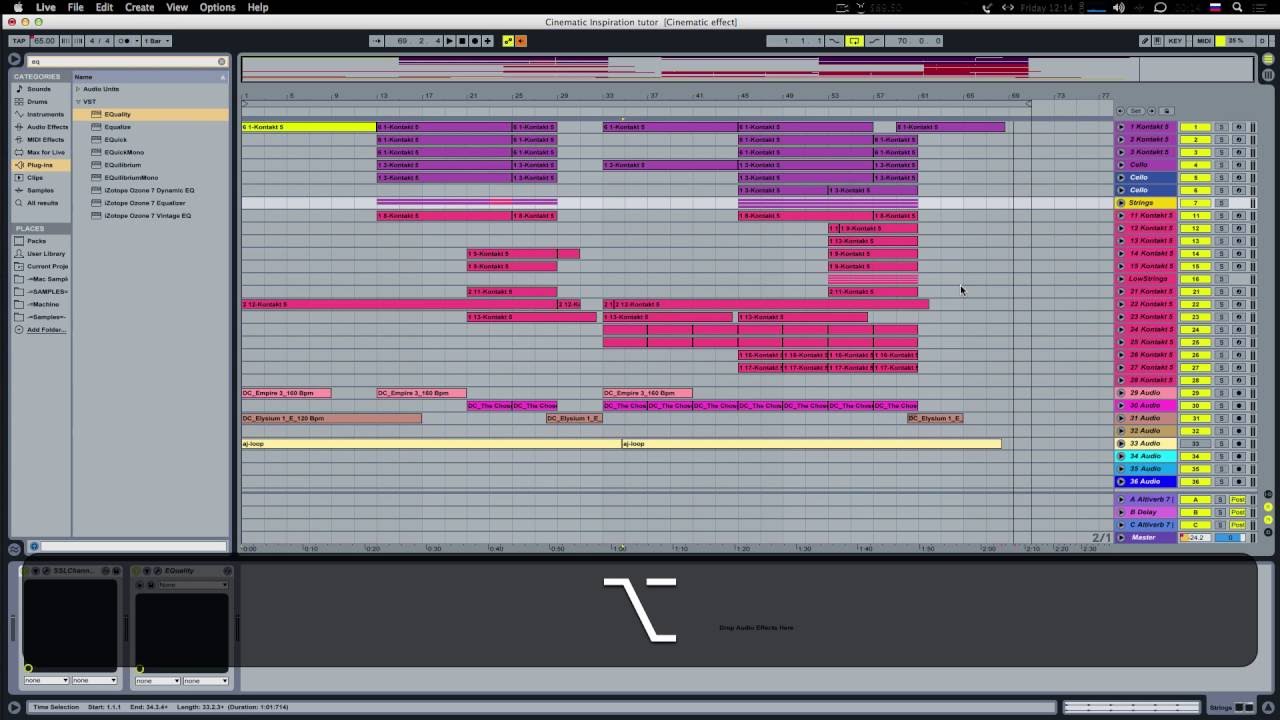Clear the browser search field

(222, 62)
